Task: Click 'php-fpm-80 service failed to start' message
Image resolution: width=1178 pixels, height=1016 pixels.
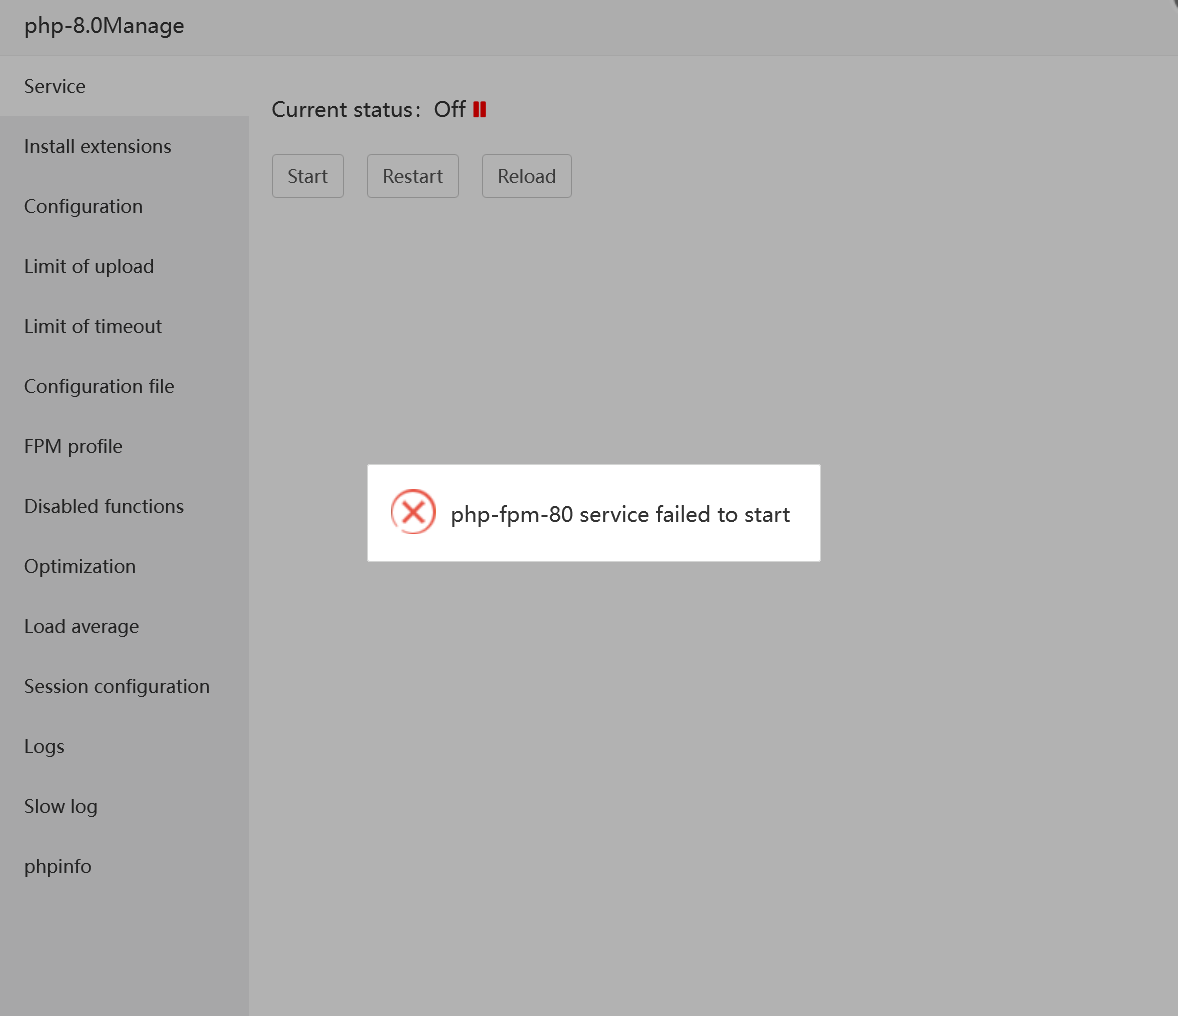Action: pyautogui.click(x=620, y=515)
